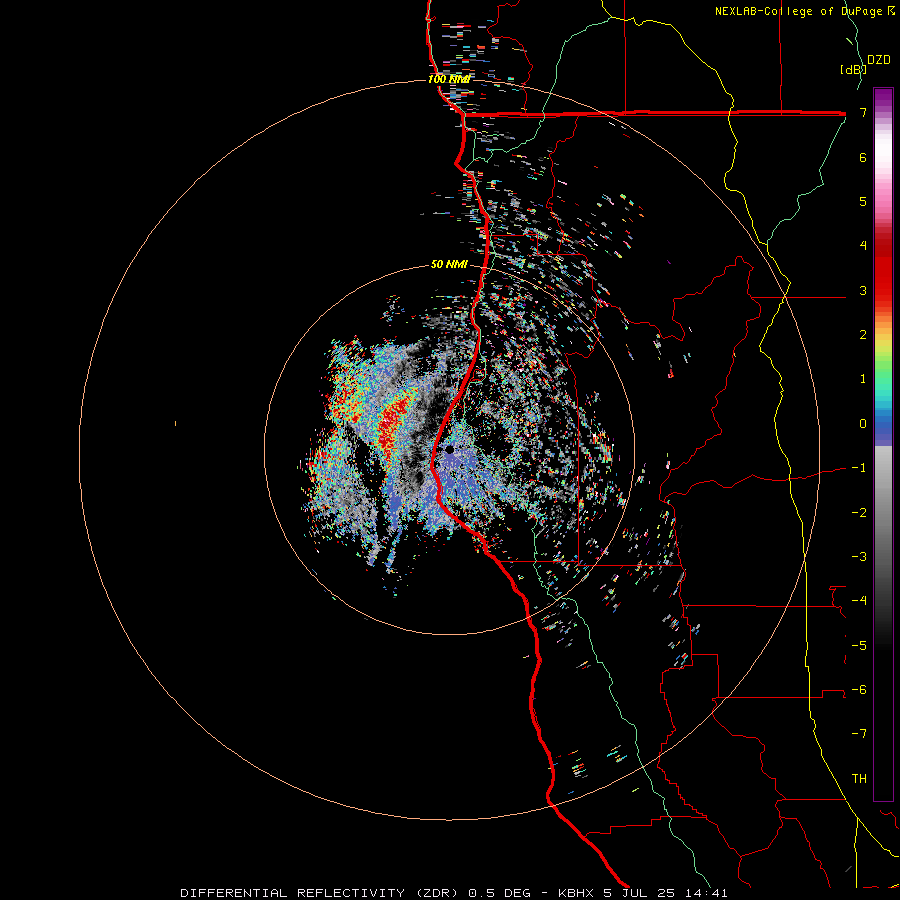Click the 1 dB scale value

tap(863, 379)
